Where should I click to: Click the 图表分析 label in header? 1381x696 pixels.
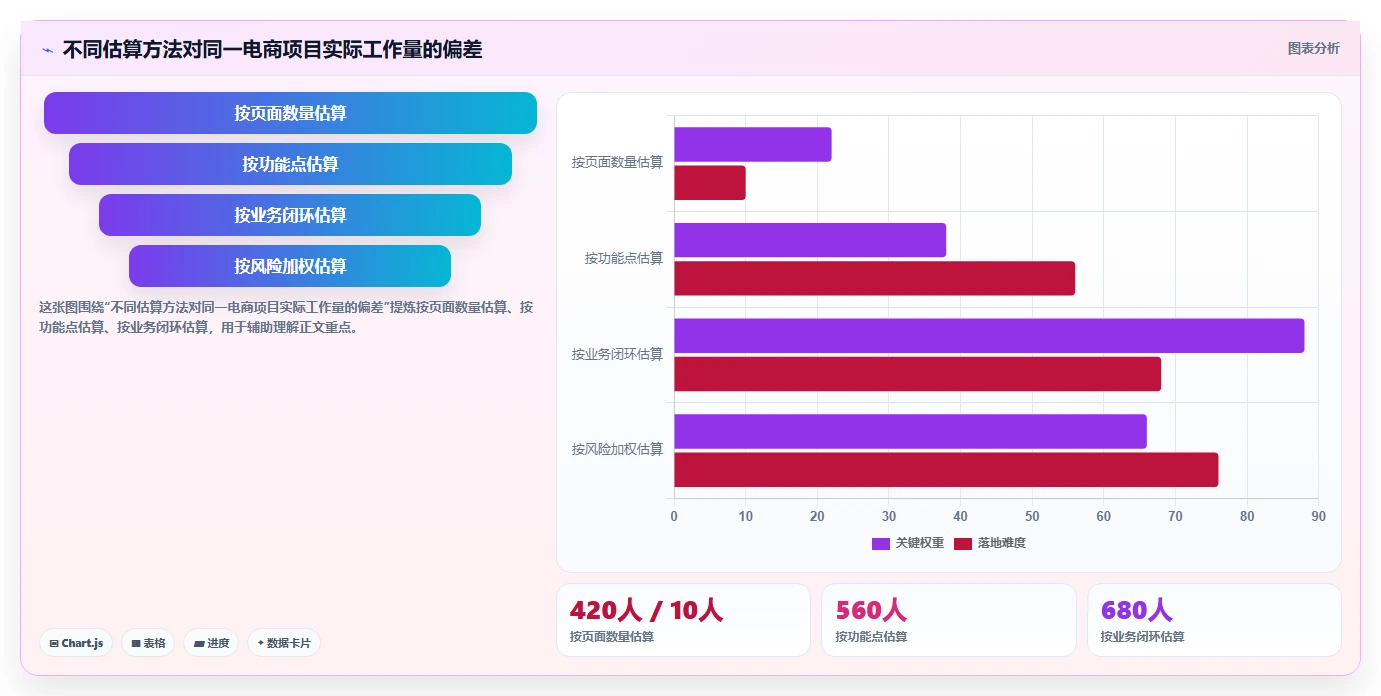(1313, 48)
